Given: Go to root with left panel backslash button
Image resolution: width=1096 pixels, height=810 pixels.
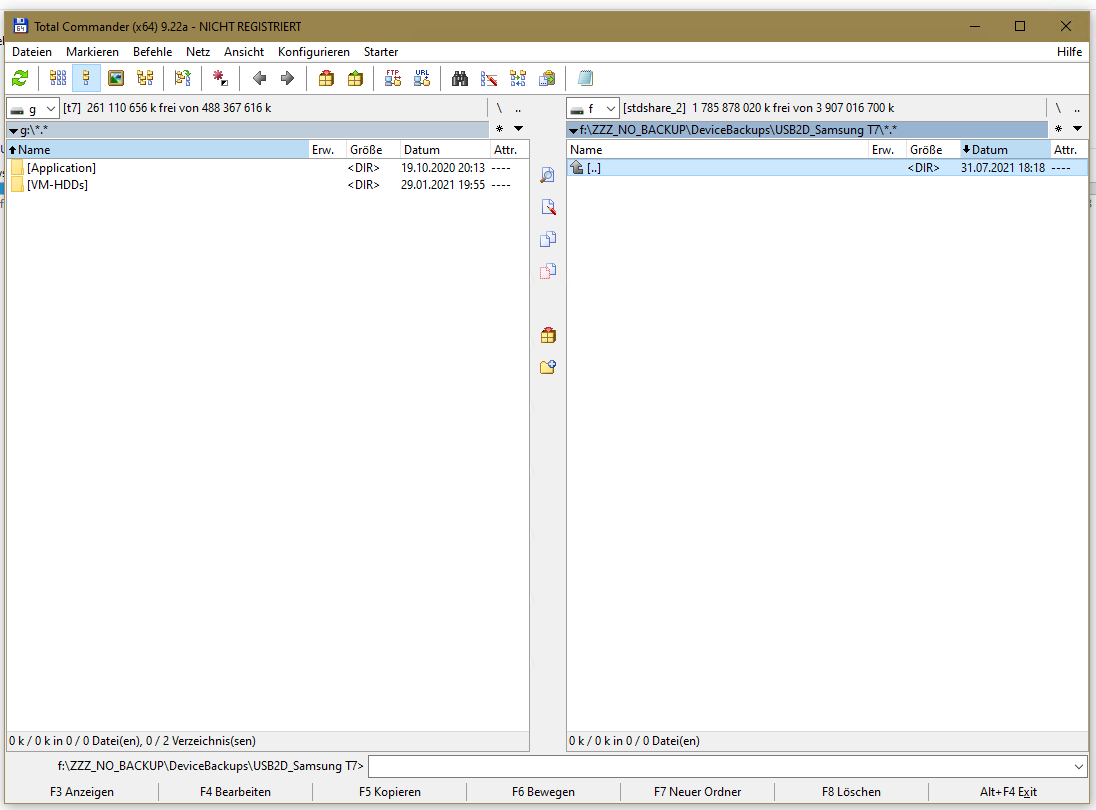Looking at the screenshot, I should coord(499,108).
